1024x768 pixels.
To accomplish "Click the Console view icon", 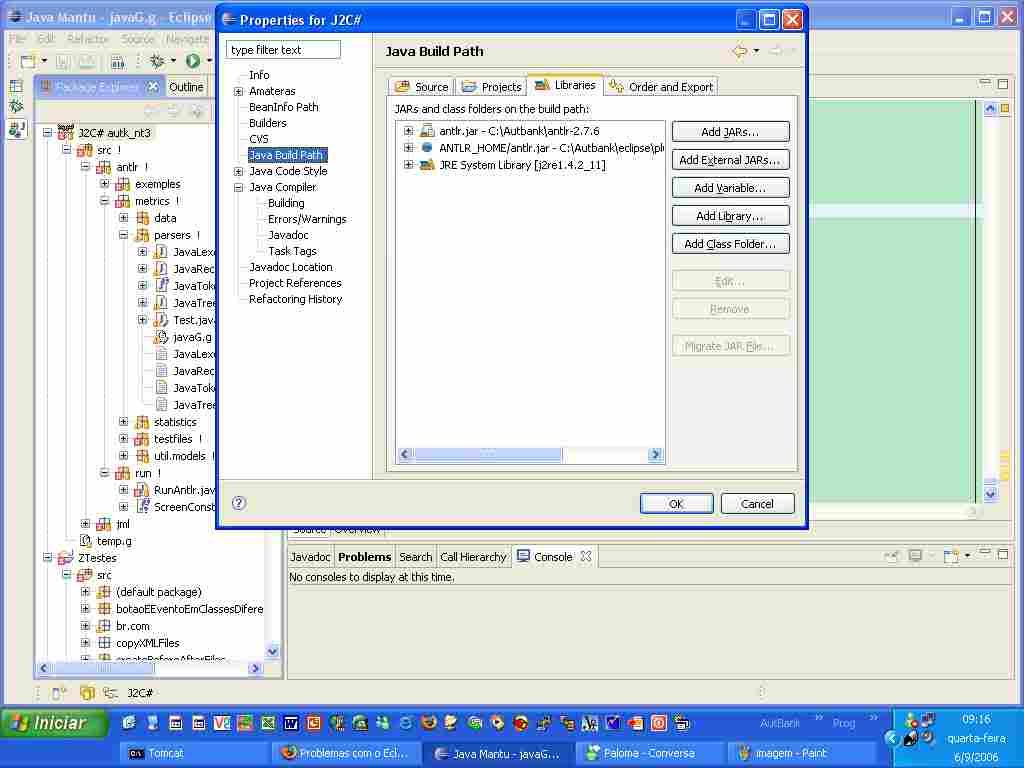I will (523, 557).
